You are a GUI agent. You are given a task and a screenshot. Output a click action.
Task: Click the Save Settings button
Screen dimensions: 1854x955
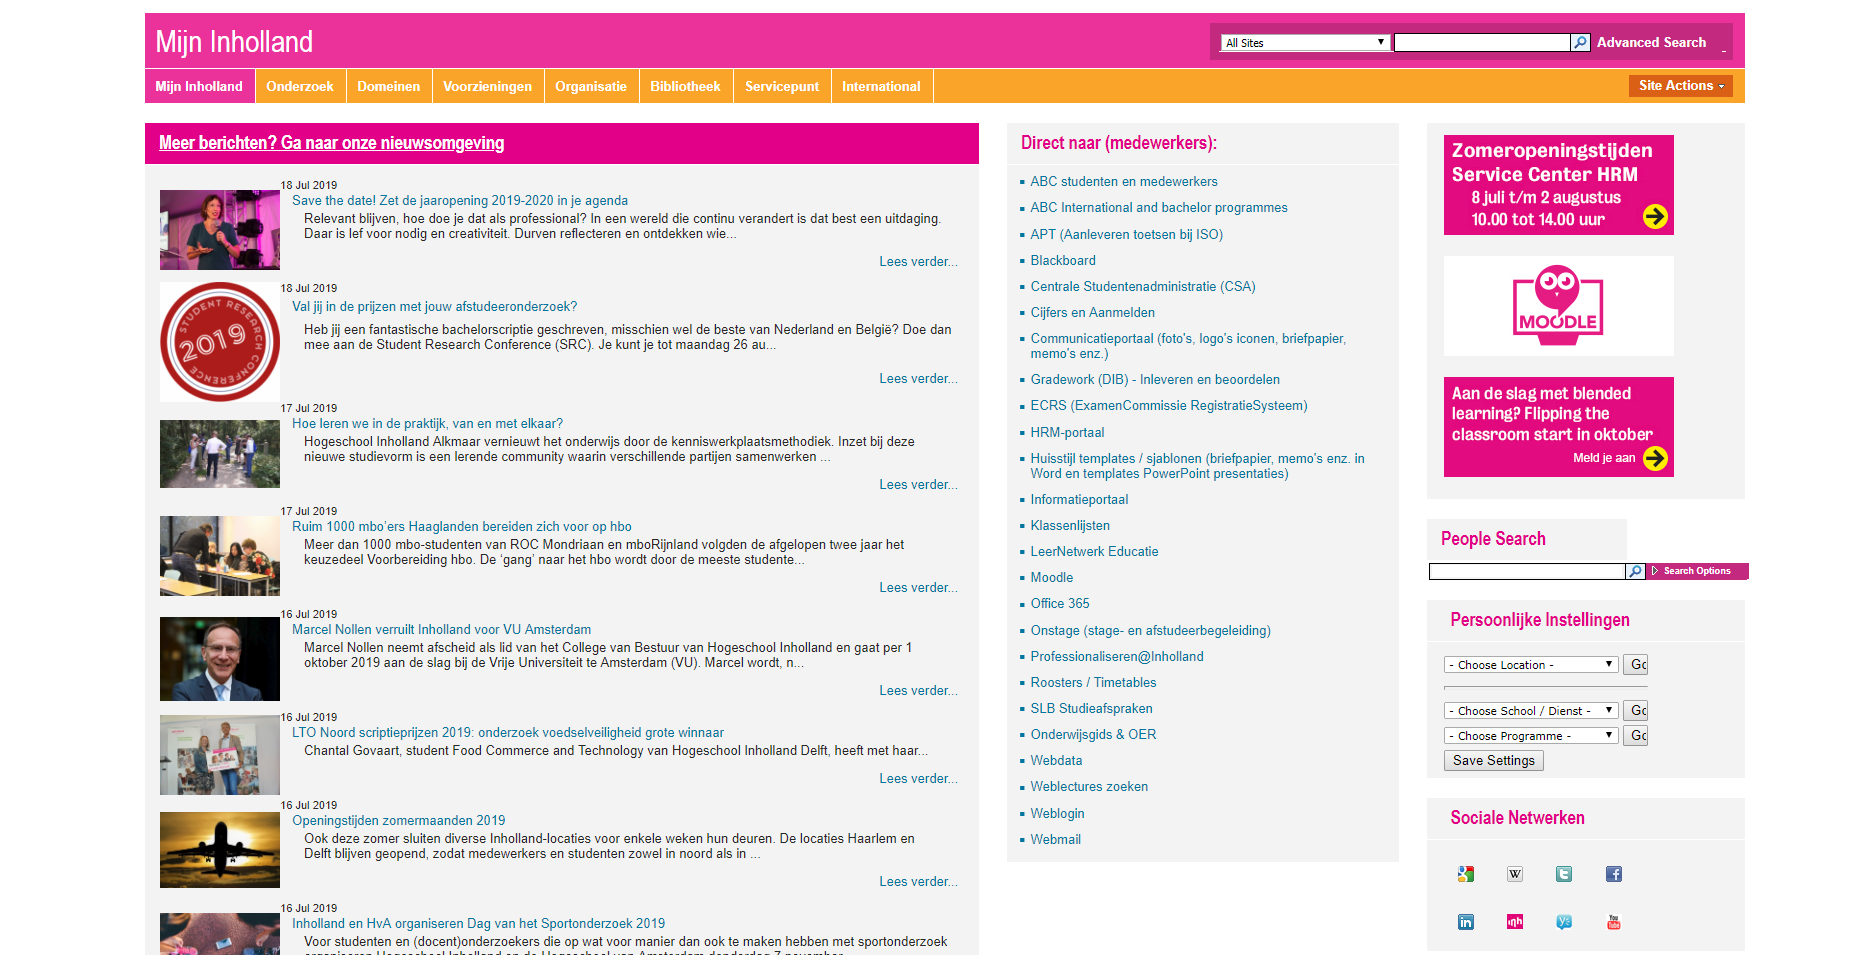1494,761
